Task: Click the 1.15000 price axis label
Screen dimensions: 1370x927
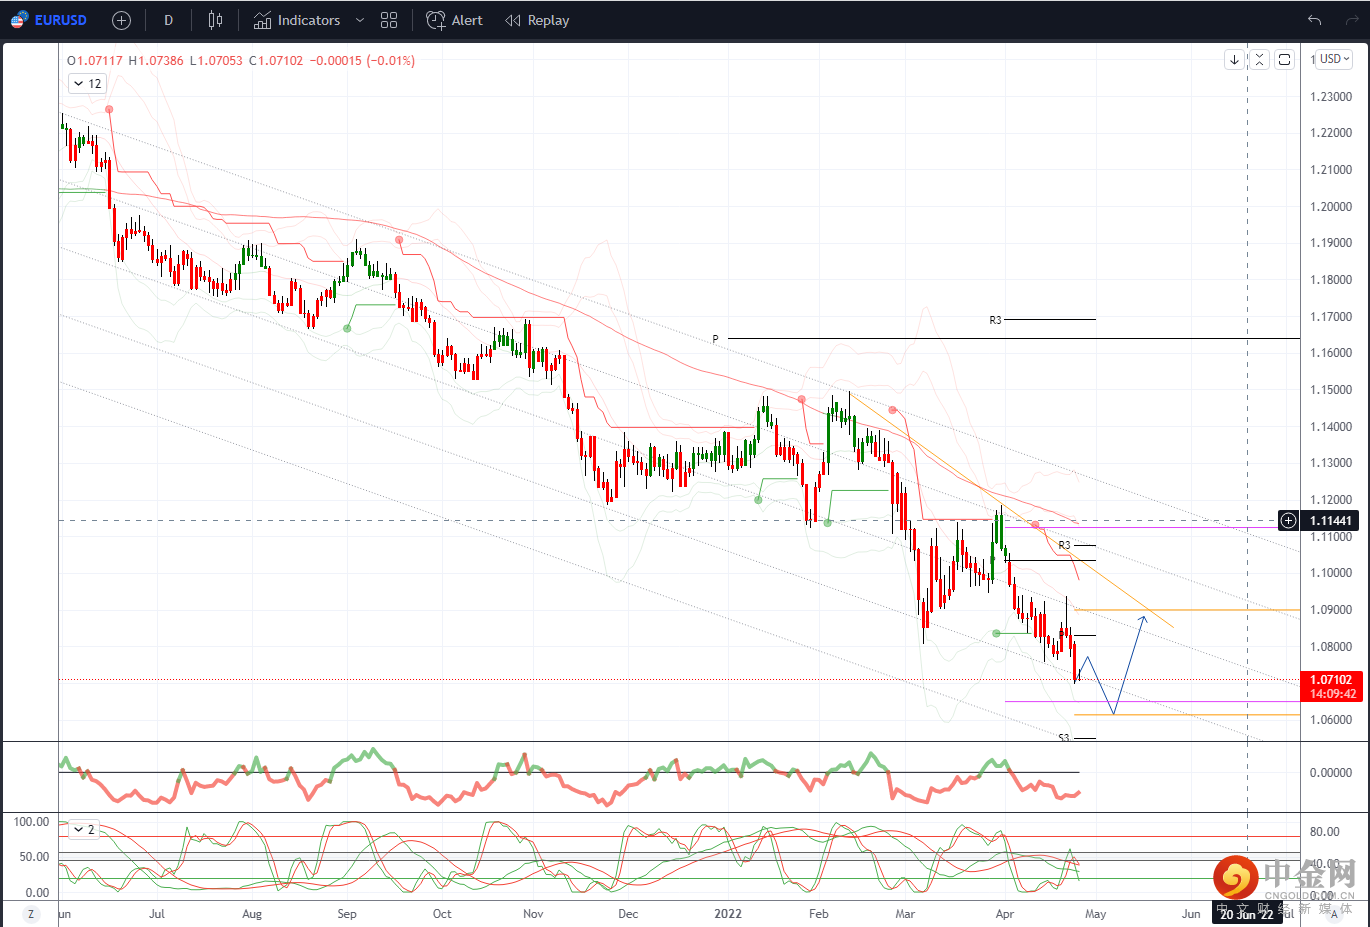Action: pyautogui.click(x=1331, y=390)
